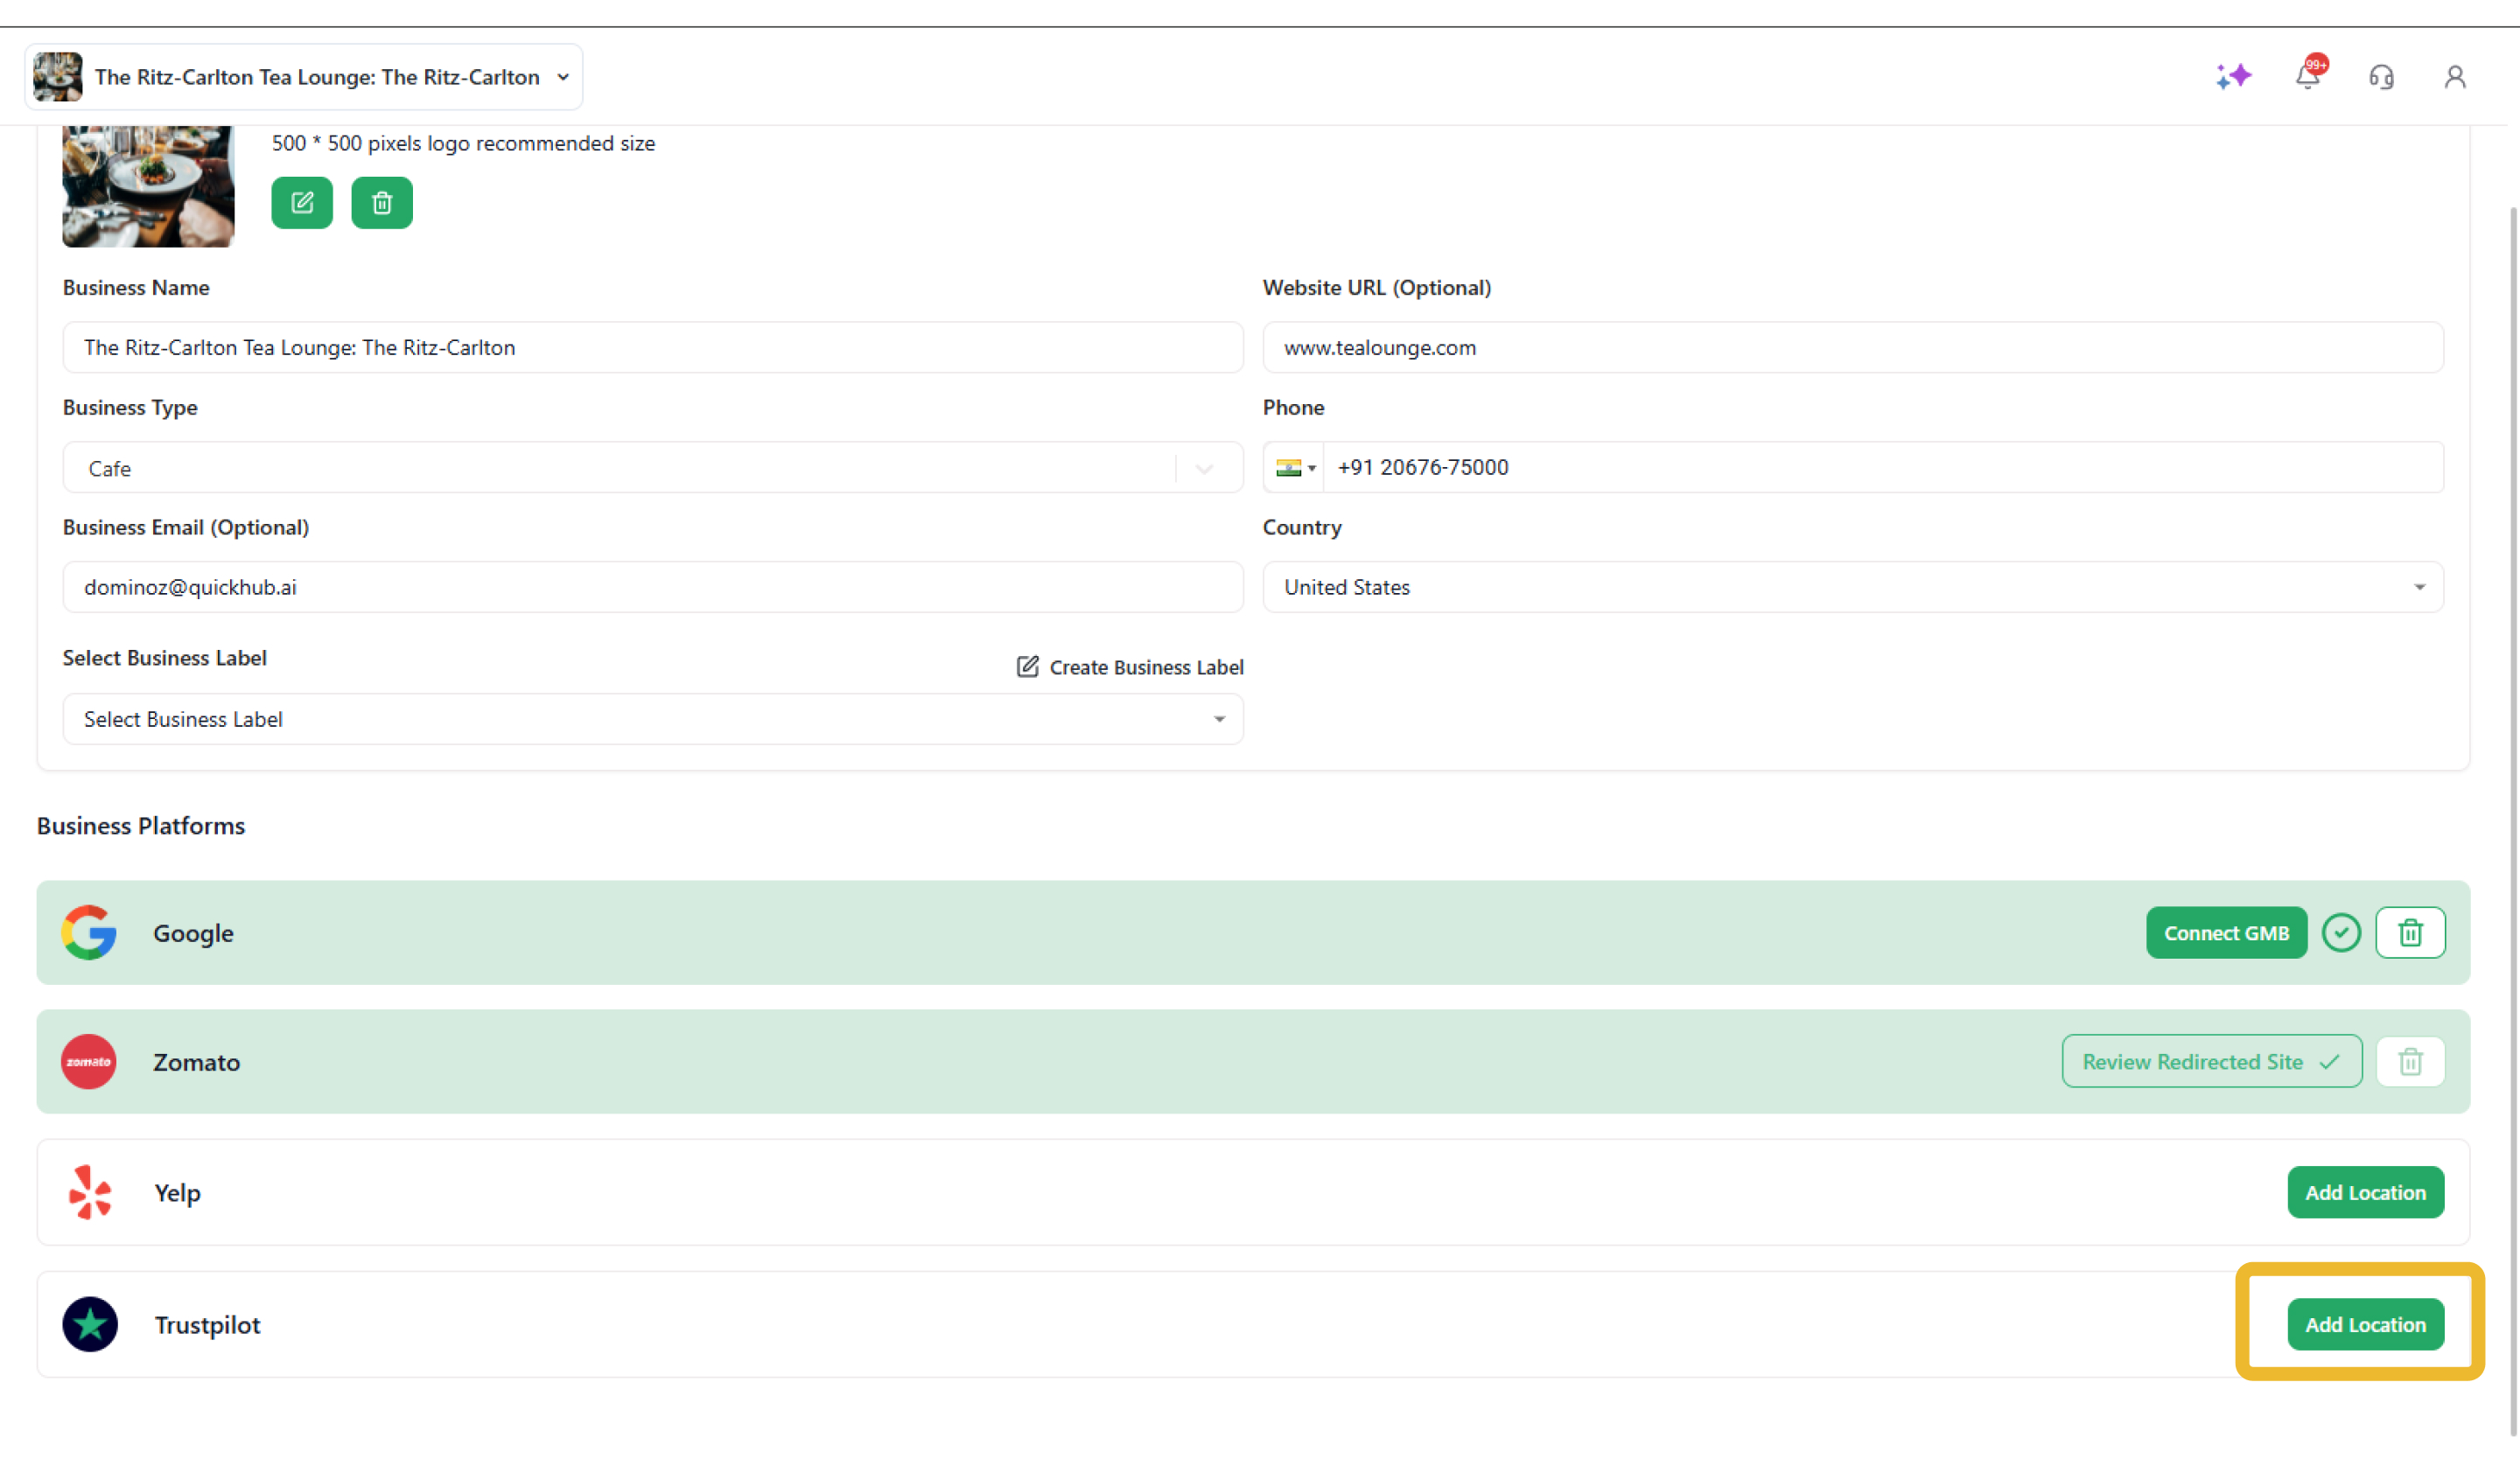Delete the Google platform with trash icon
This screenshot has height=1466, width=2520.
(2410, 932)
